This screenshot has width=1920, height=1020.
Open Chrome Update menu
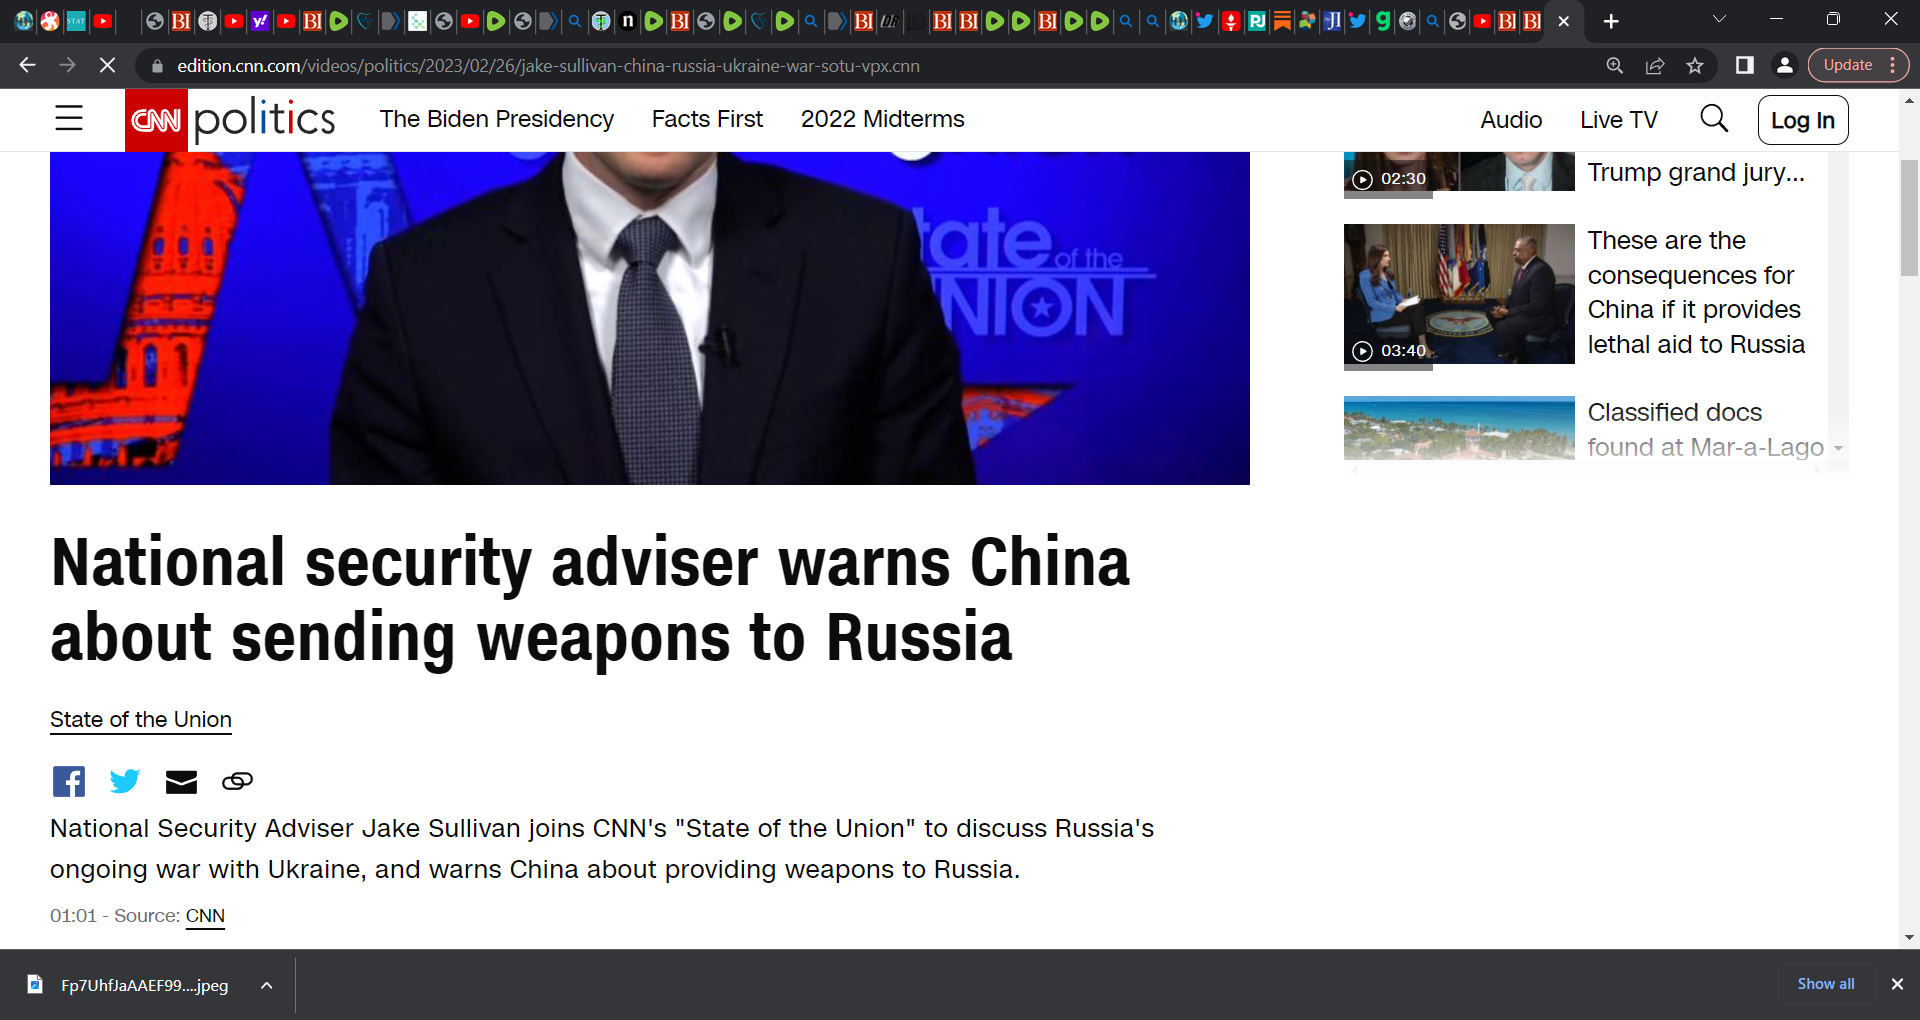point(1858,65)
